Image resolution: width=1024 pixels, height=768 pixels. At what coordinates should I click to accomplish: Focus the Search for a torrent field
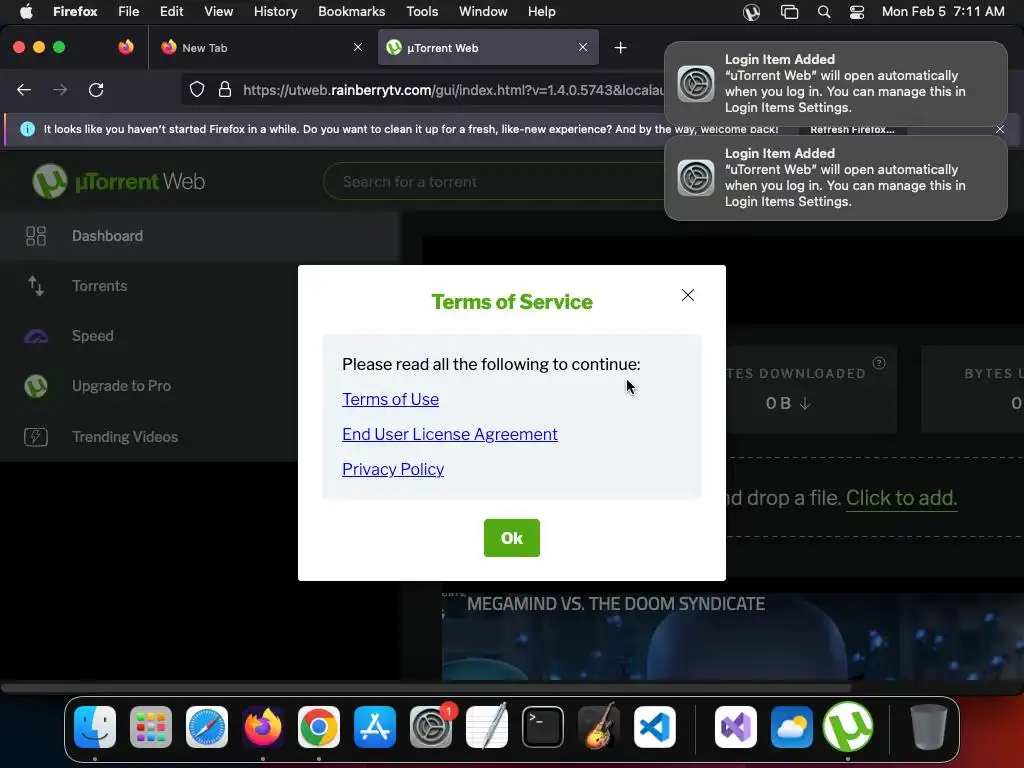coord(496,182)
